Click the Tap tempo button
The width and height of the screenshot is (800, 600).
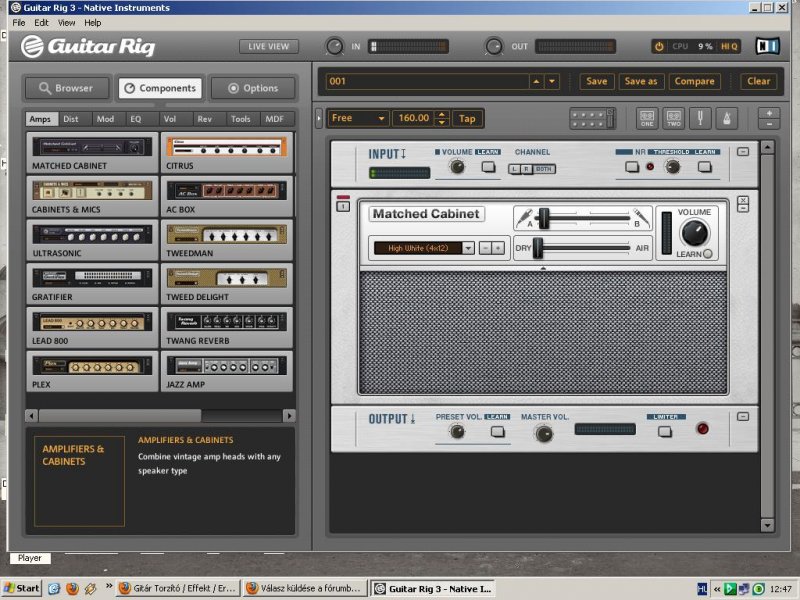click(x=467, y=118)
